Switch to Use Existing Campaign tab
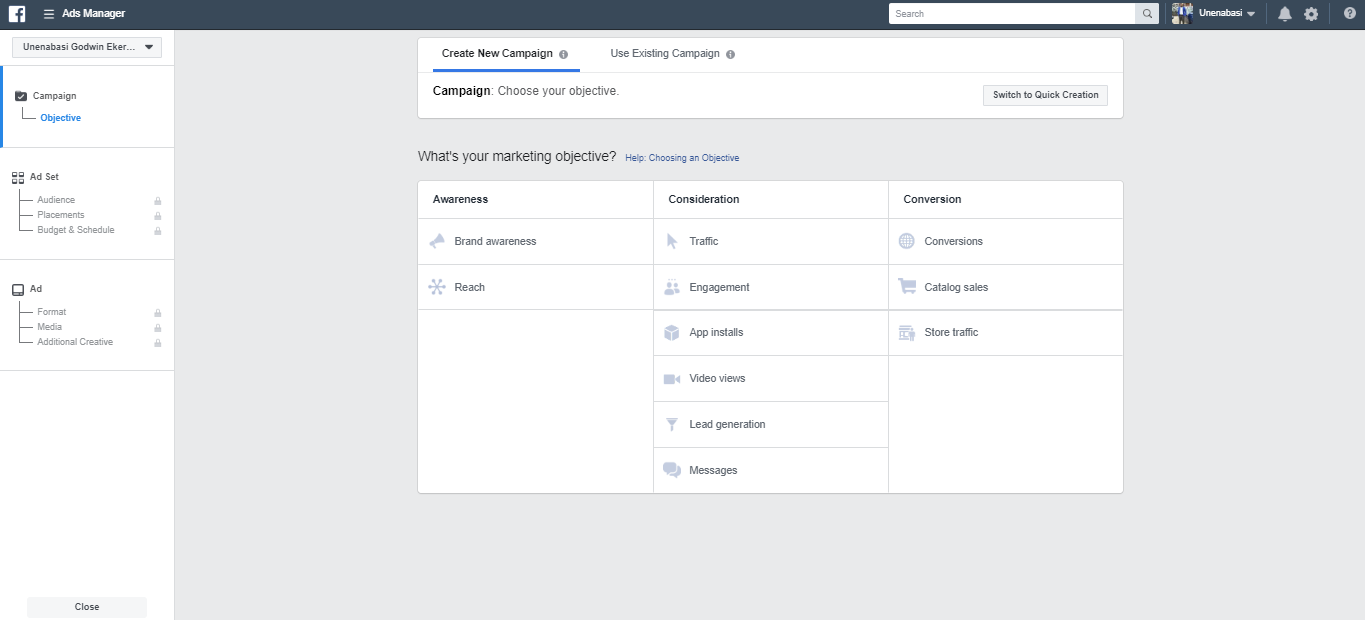 [x=665, y=54]
